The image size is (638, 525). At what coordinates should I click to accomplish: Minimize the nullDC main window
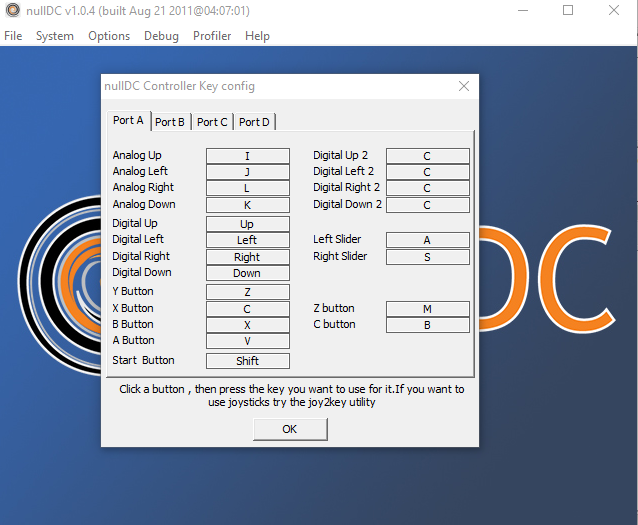(x=523, y=10)
